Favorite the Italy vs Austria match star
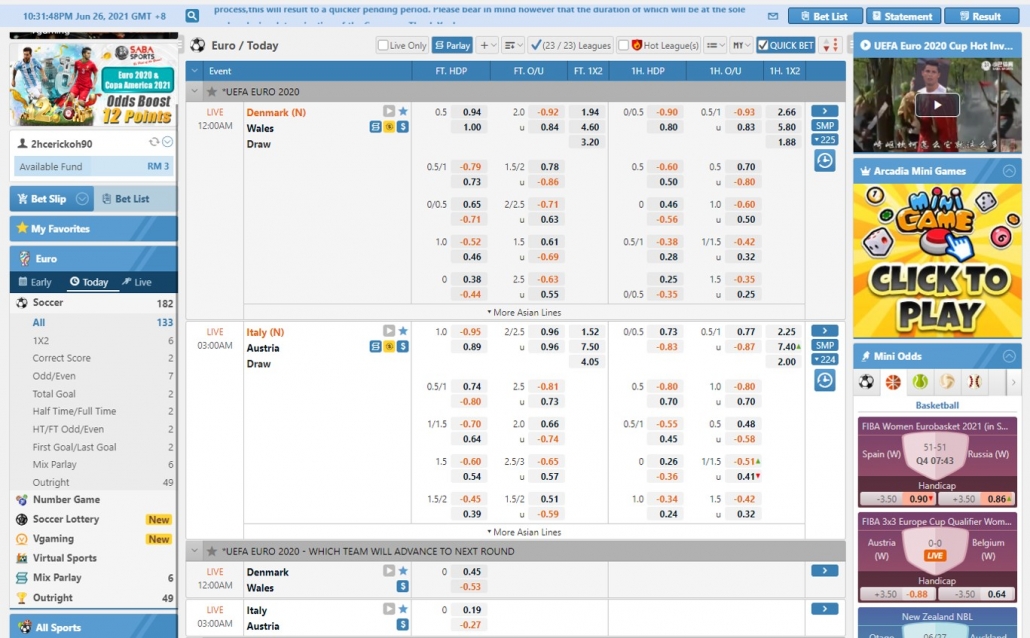Image resolution: width=1030 pixels, height=638 pixels. click(x=403, y=330)
